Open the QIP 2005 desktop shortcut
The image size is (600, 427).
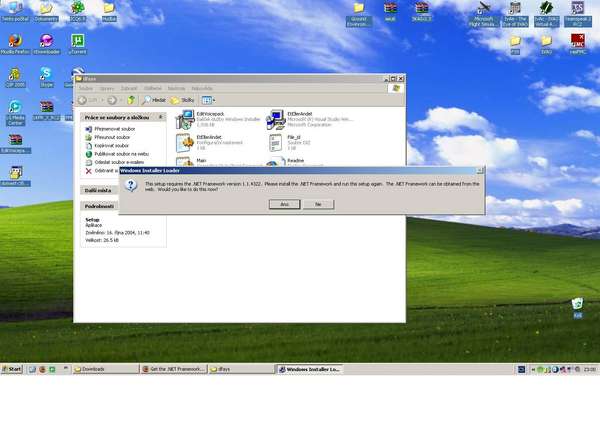(x=15, y=77)
